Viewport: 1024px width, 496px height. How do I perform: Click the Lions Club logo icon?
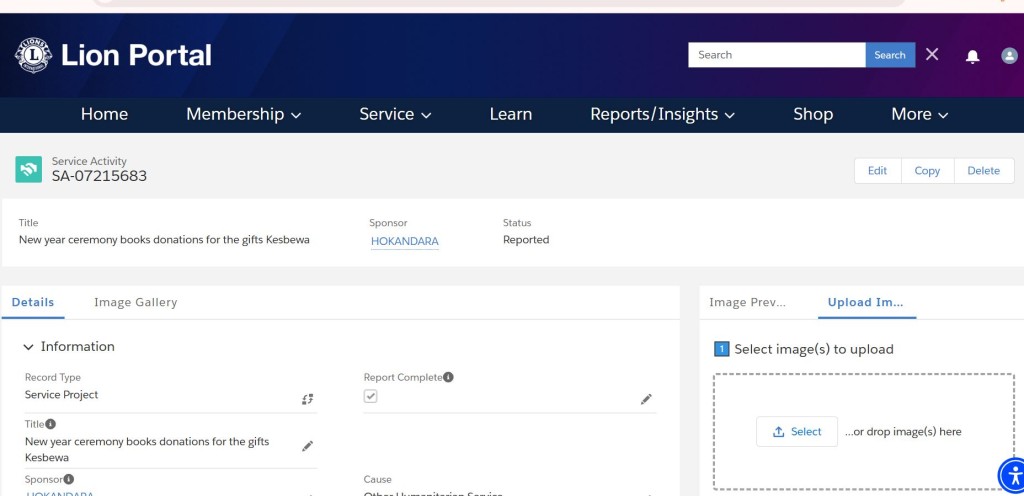(x=33, y=55)
